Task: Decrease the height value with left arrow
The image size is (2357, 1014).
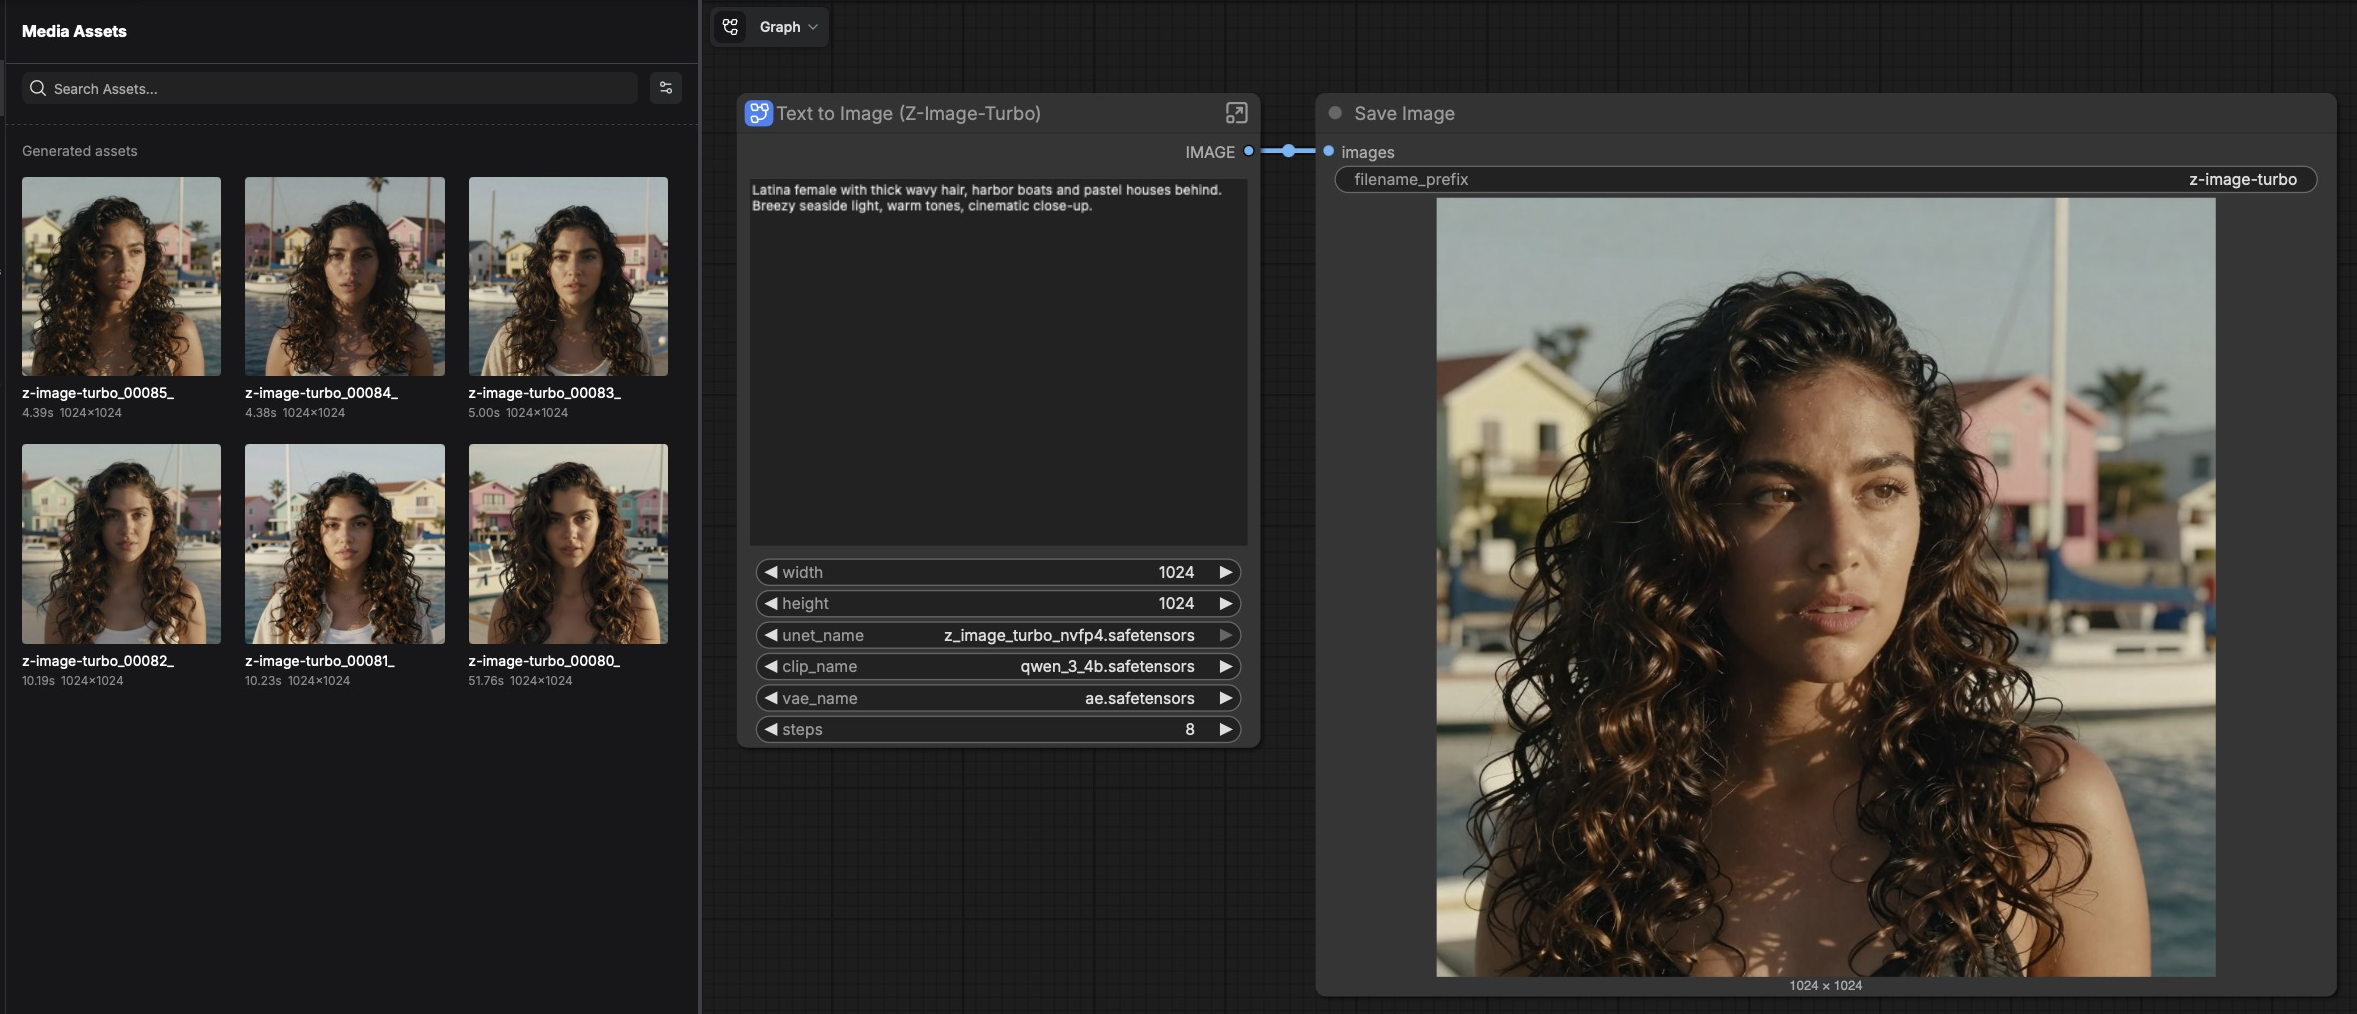Action: click(771, 603)
